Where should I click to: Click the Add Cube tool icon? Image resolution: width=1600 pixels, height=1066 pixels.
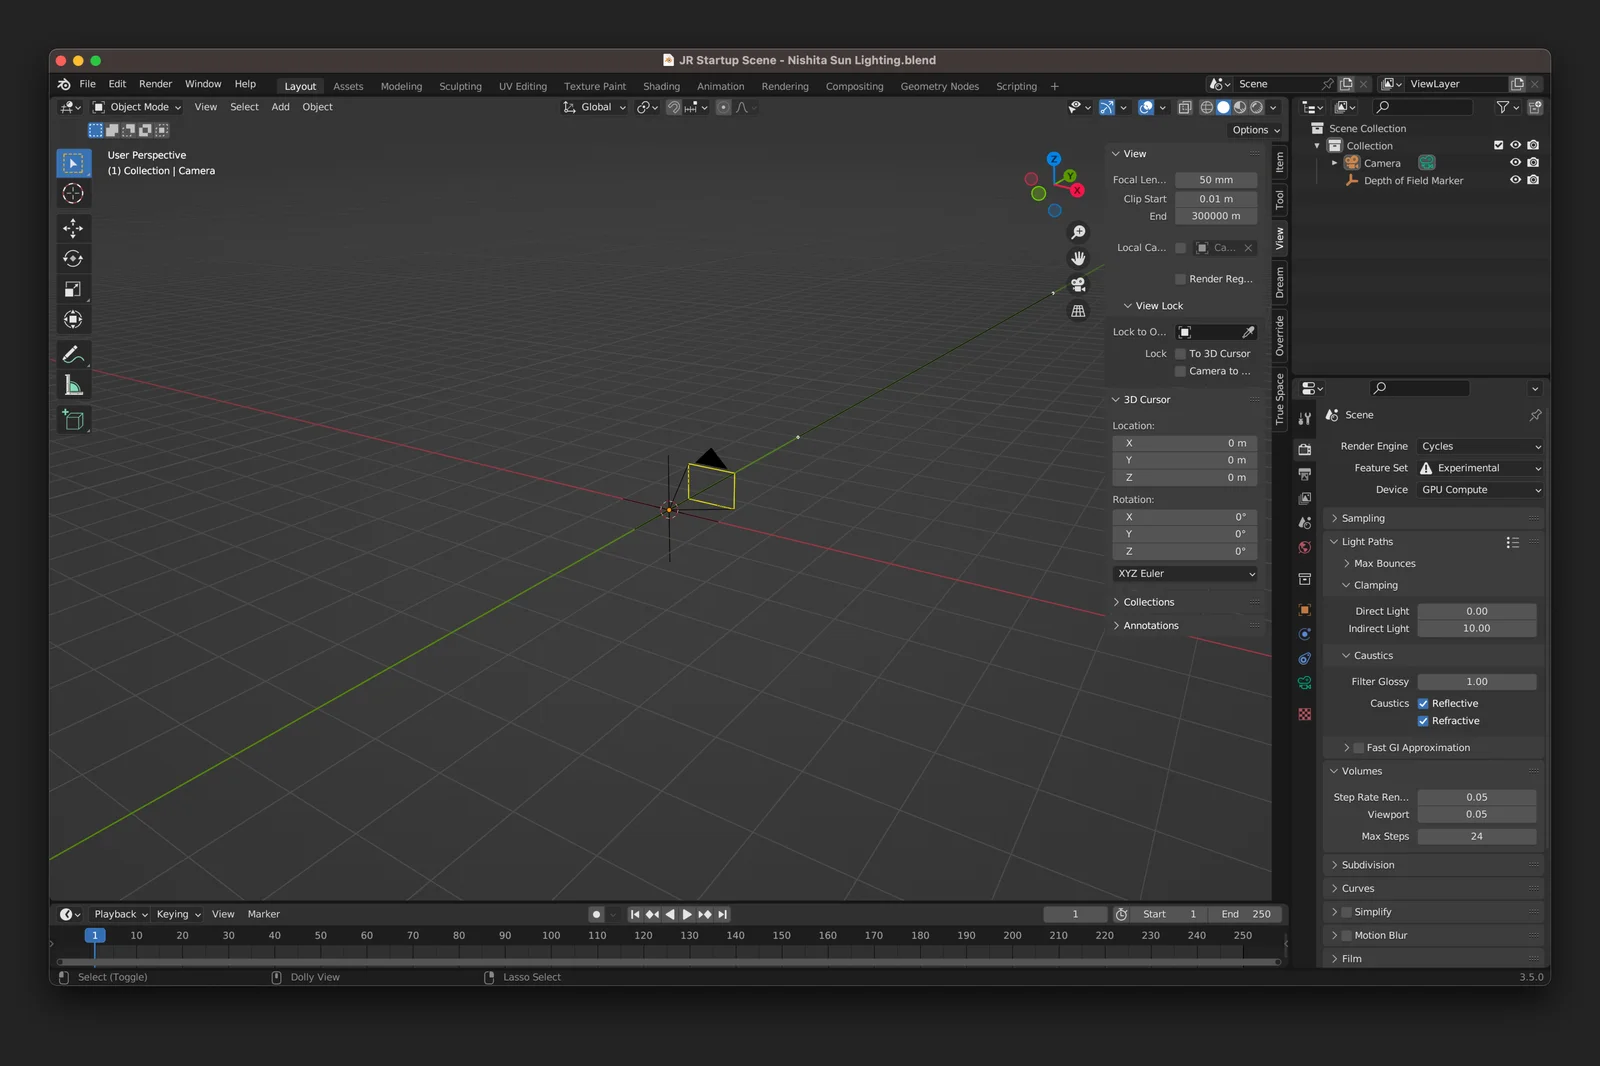pos(73,420)
